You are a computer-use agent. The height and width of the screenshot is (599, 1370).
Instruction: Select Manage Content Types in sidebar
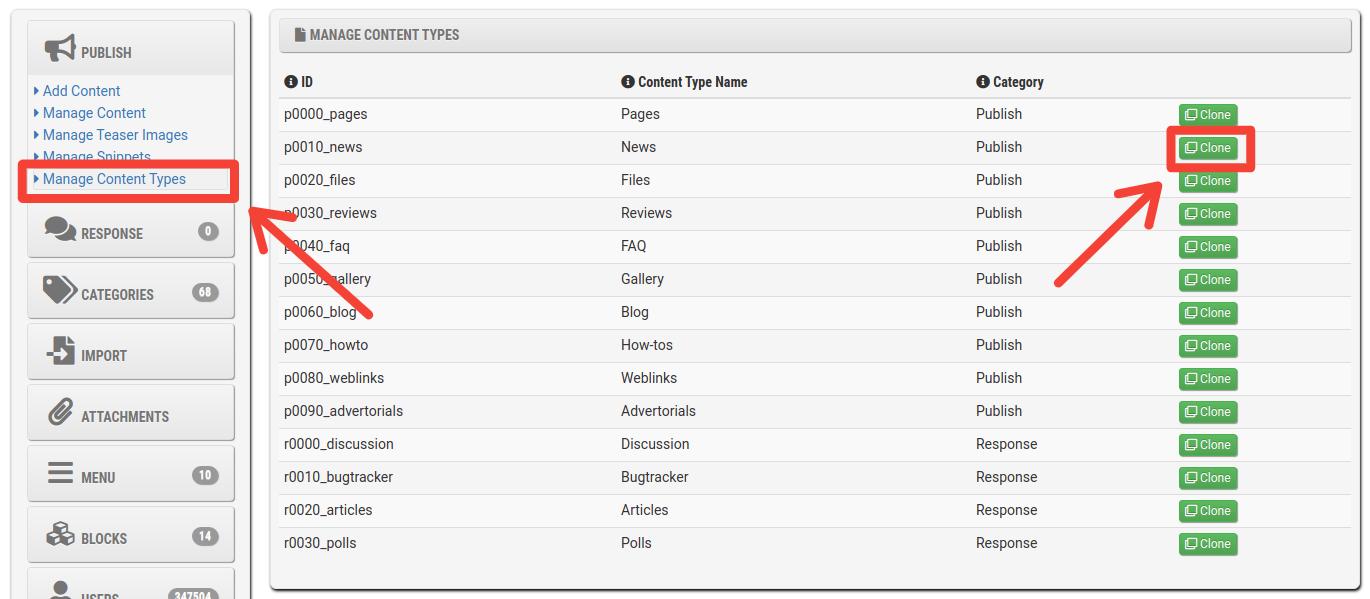[x=114, y=179]
